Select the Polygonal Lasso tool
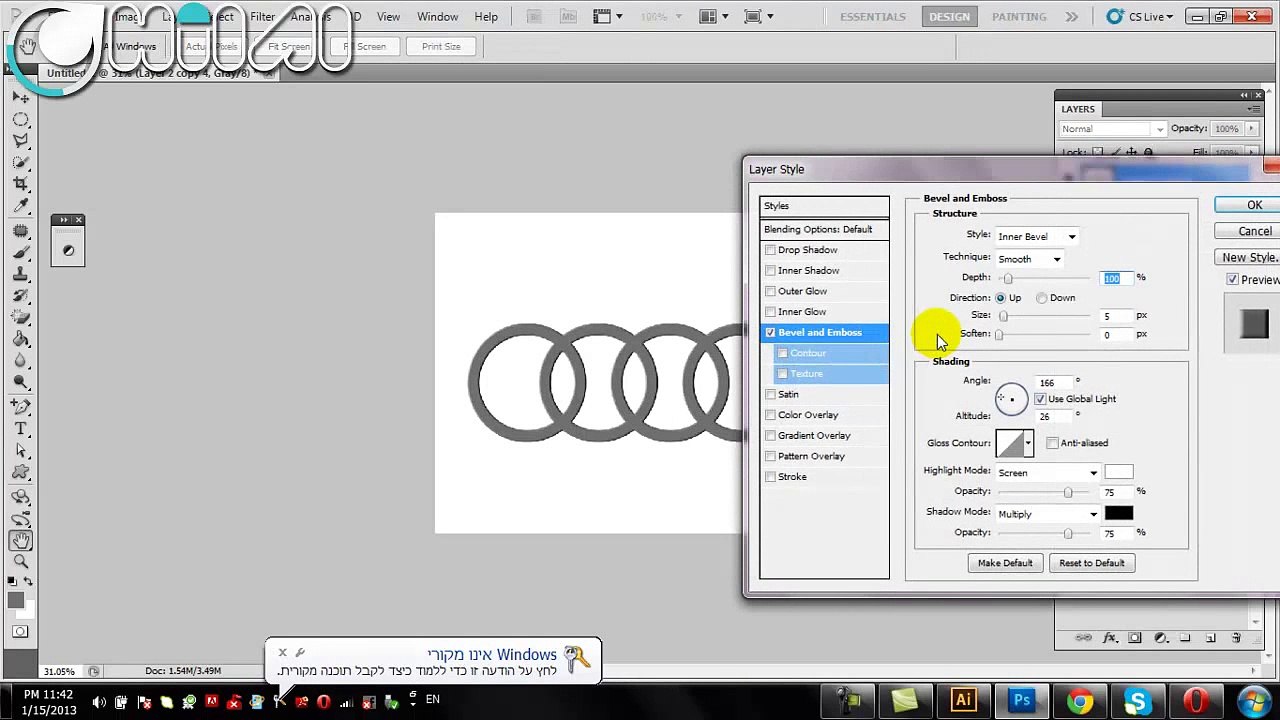The image size is (1280, 720). 20,141
